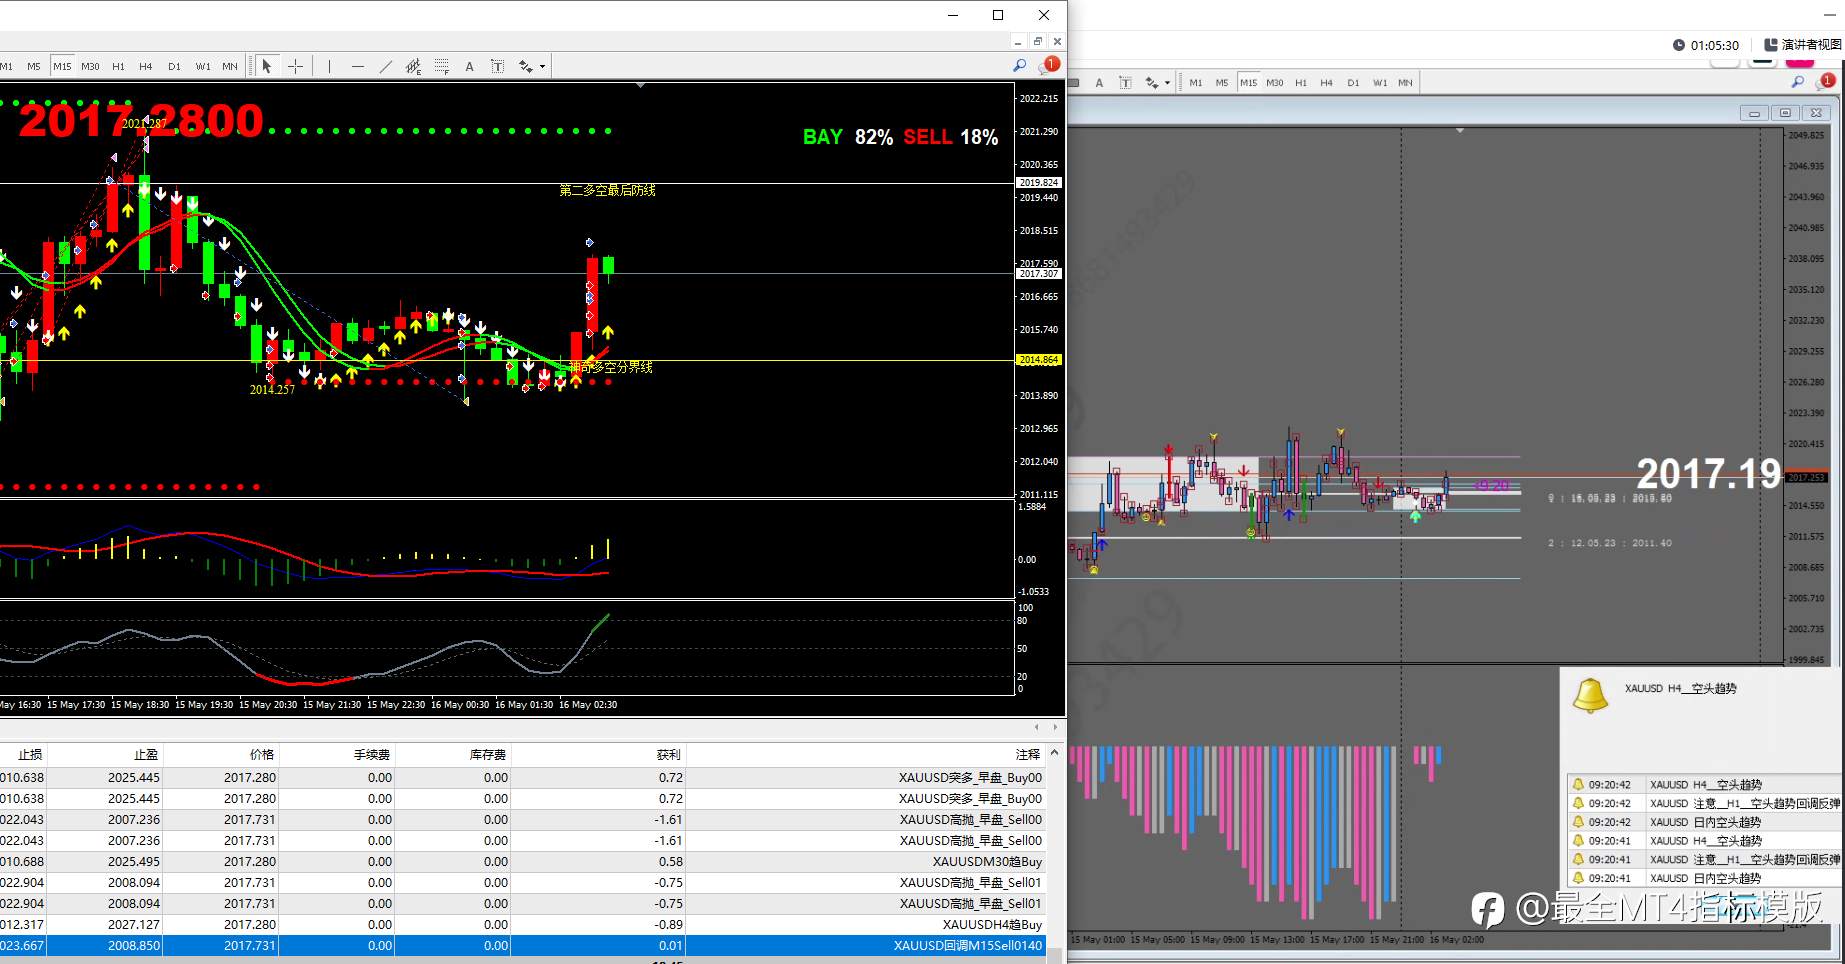Choose the horizontal line drawing tool

357,66
